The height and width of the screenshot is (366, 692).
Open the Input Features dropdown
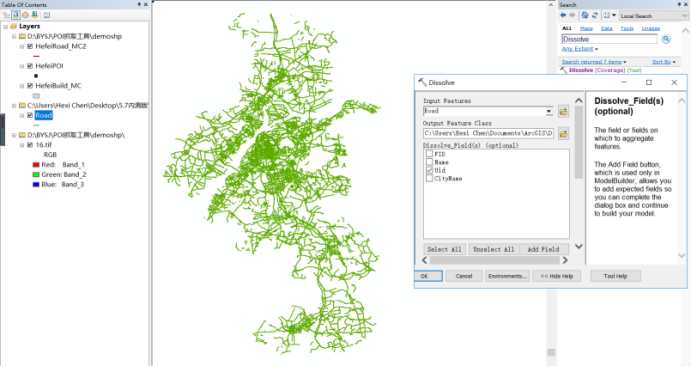[549, 111]
